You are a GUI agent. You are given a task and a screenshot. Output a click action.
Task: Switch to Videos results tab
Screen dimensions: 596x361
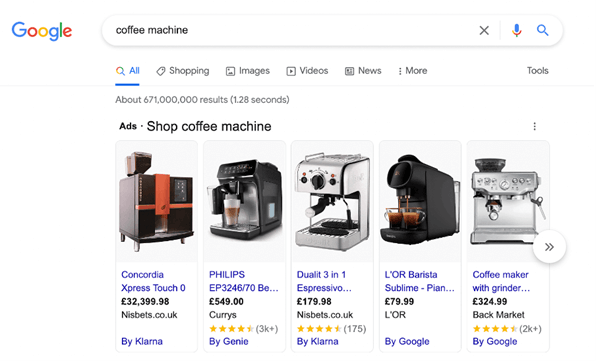(307, 71)
